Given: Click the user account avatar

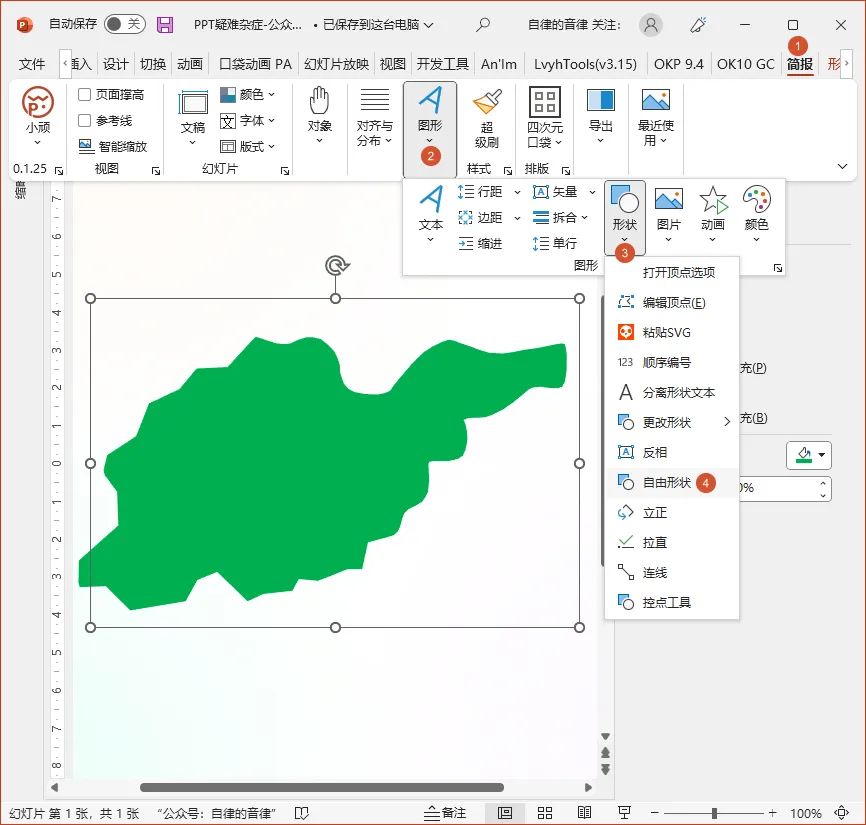Looking at the screenshot, I should tap(651, 24).
